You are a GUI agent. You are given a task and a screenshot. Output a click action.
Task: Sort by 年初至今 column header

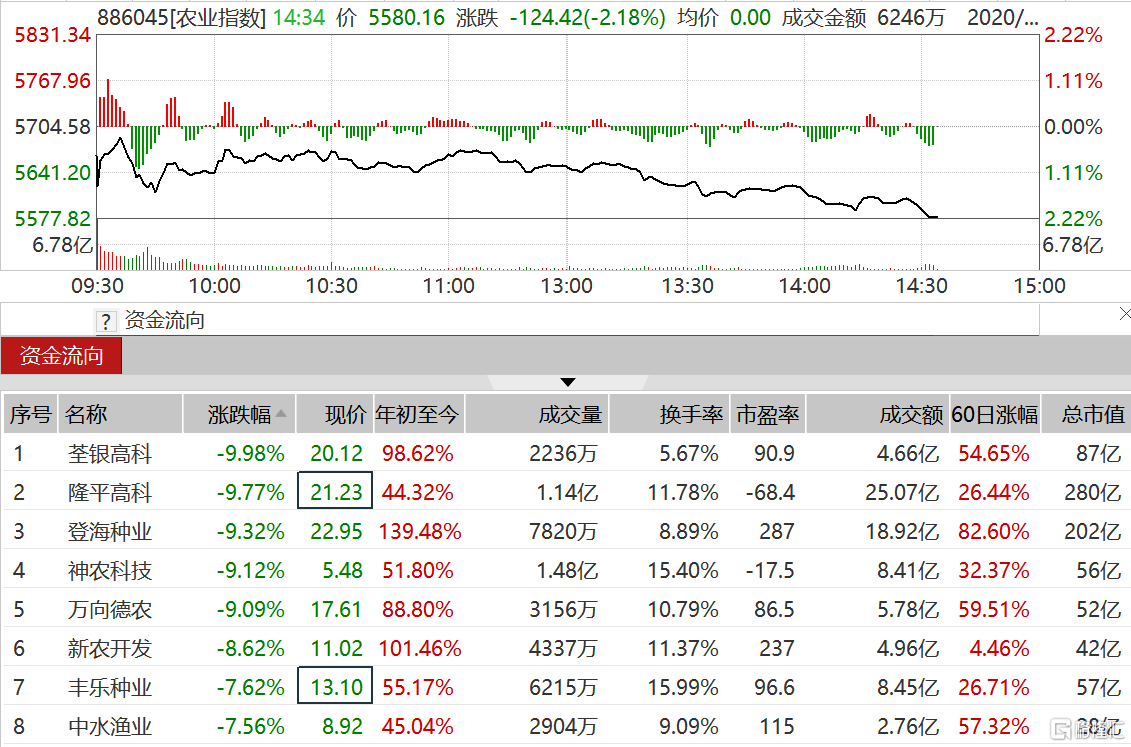click(418, 414)
